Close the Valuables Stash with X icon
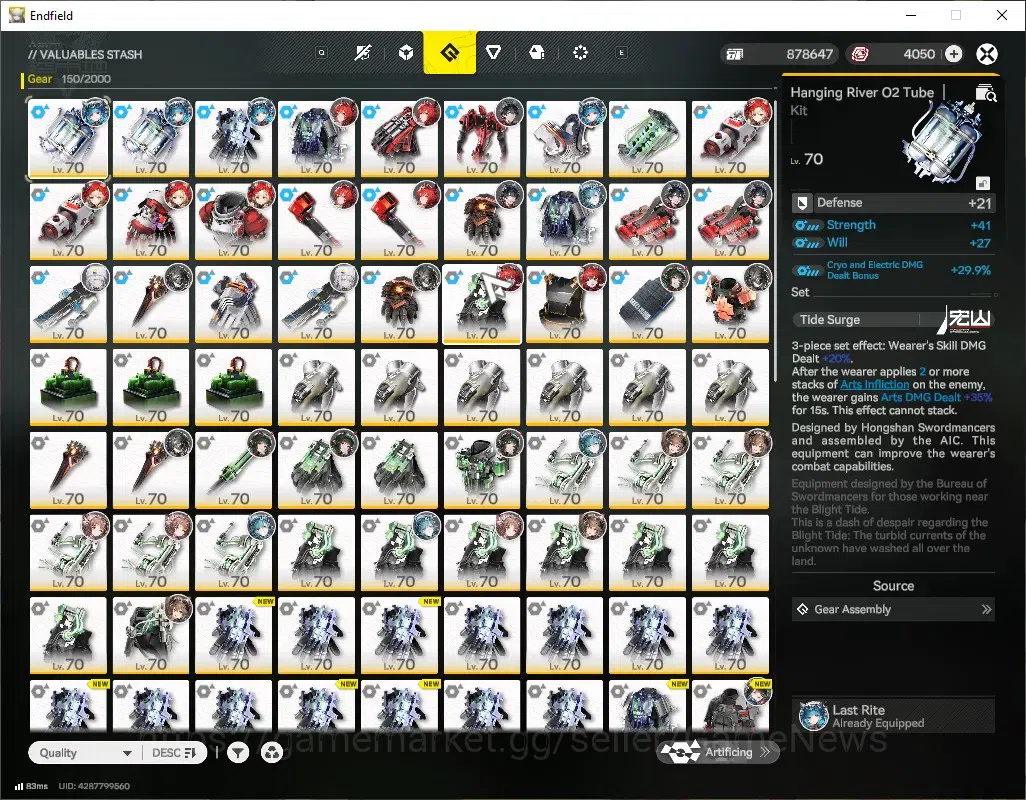 coord(987,54)
